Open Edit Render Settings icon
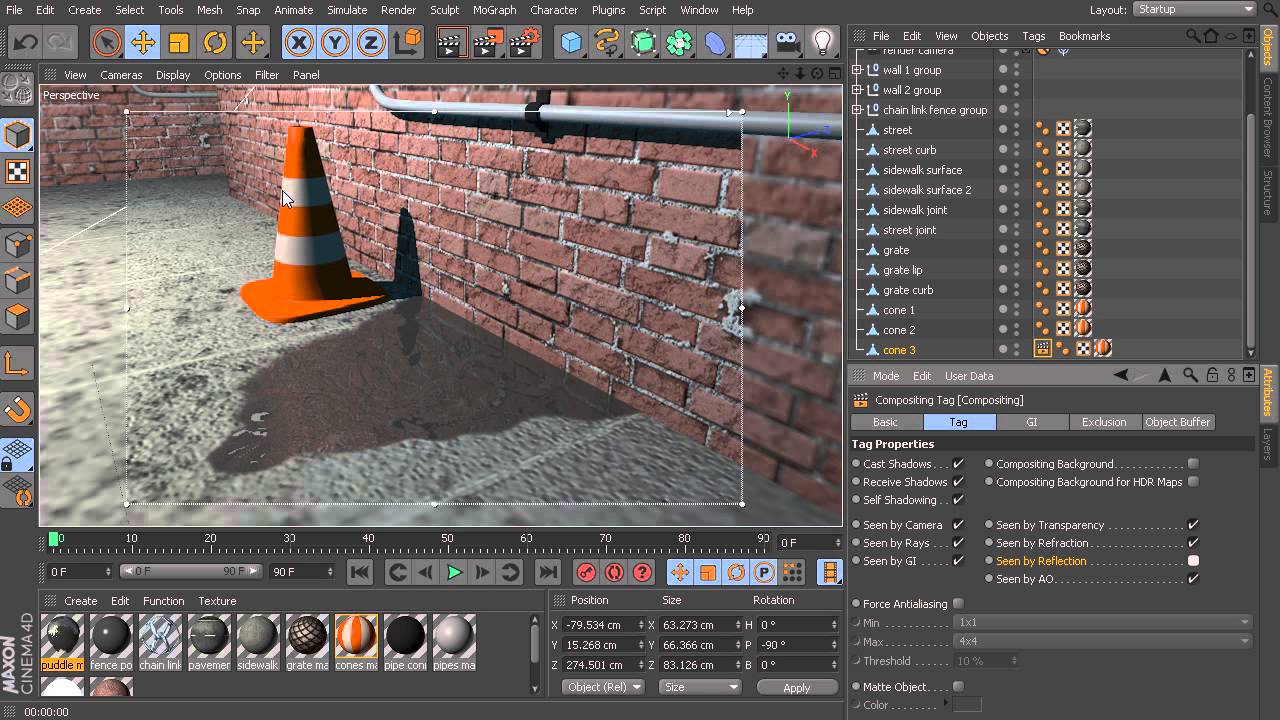This screenshot has height=720, width=1280. tap(524, 43)
